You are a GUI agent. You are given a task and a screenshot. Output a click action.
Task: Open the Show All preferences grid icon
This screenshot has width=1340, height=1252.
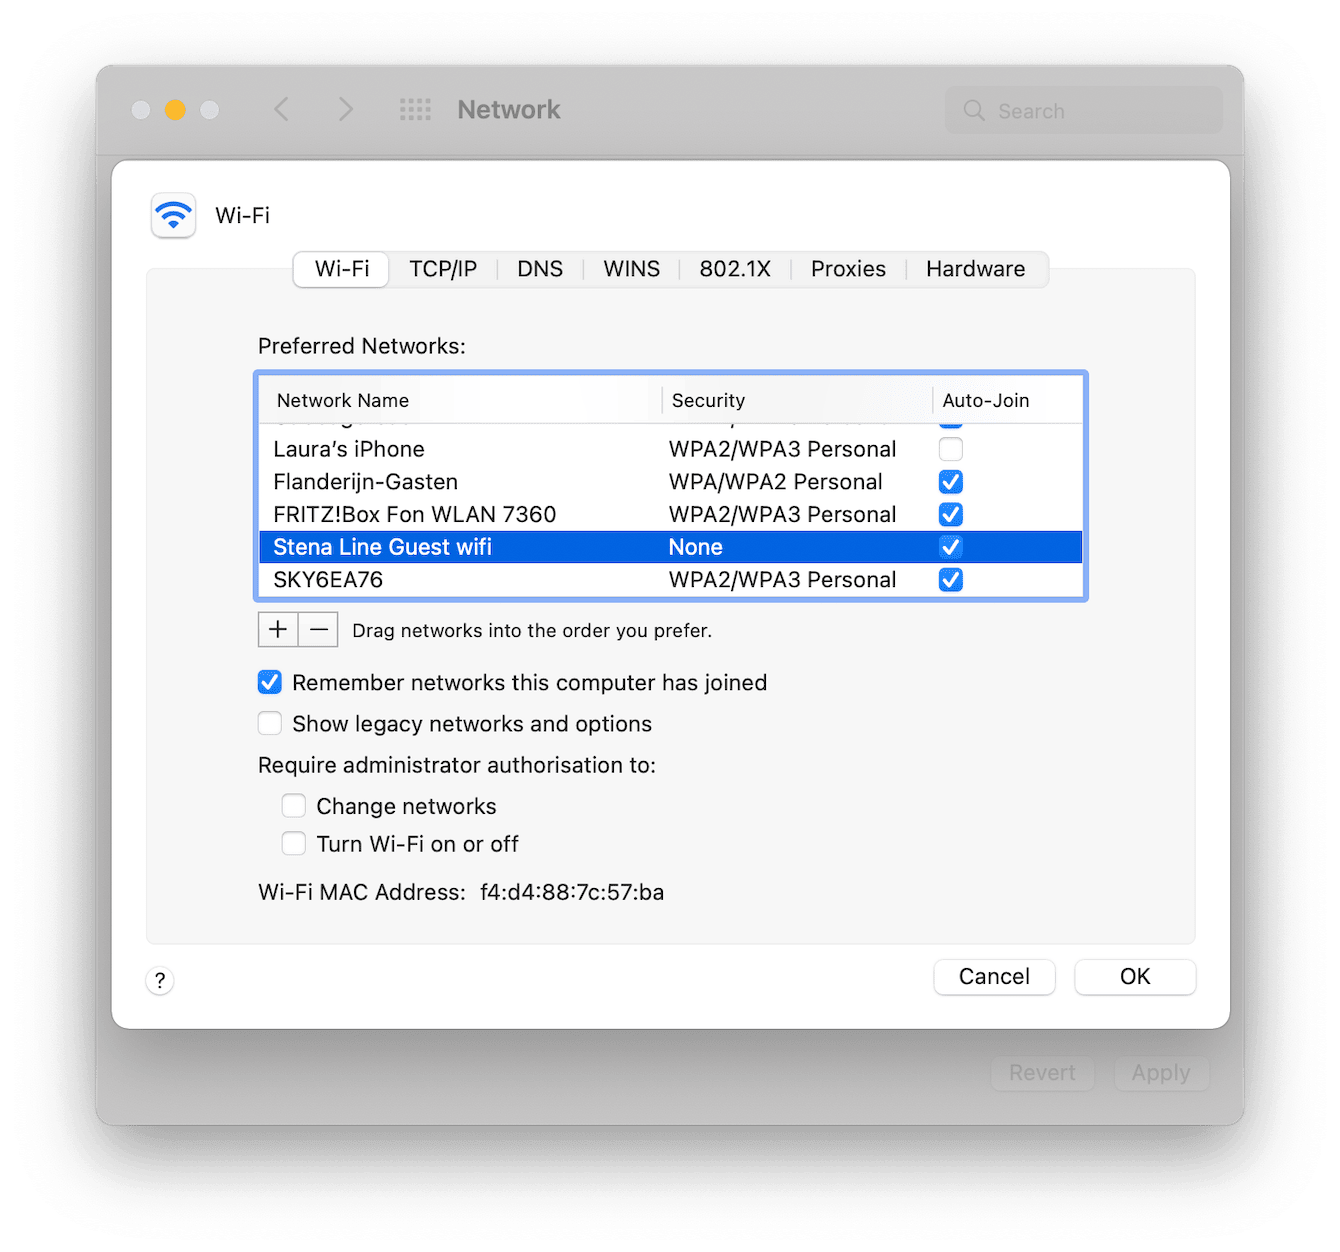(x=414, y=109)
